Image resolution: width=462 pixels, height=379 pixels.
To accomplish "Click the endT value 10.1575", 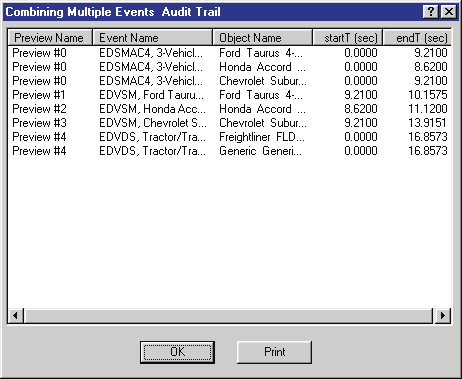I will tap(428, 95).
